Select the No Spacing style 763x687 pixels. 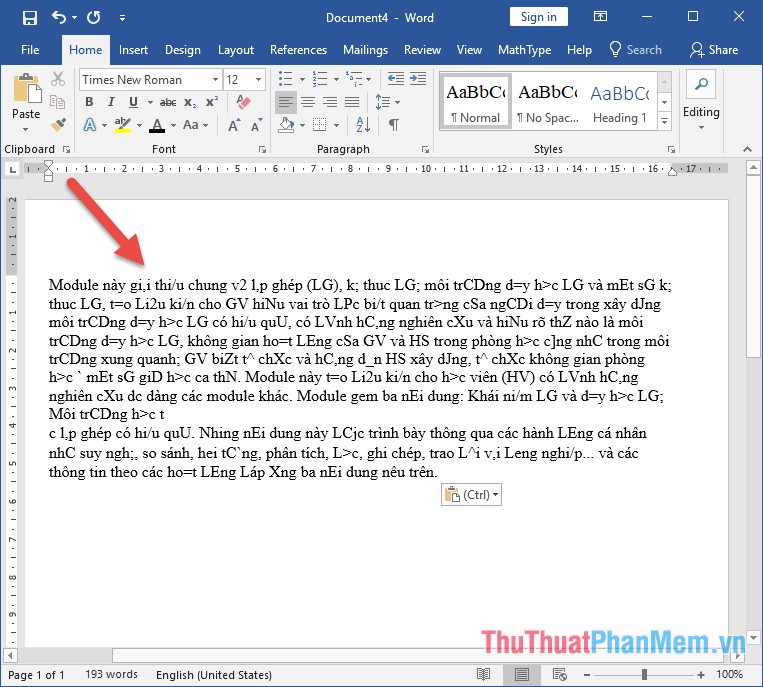[x=548, y=102]
